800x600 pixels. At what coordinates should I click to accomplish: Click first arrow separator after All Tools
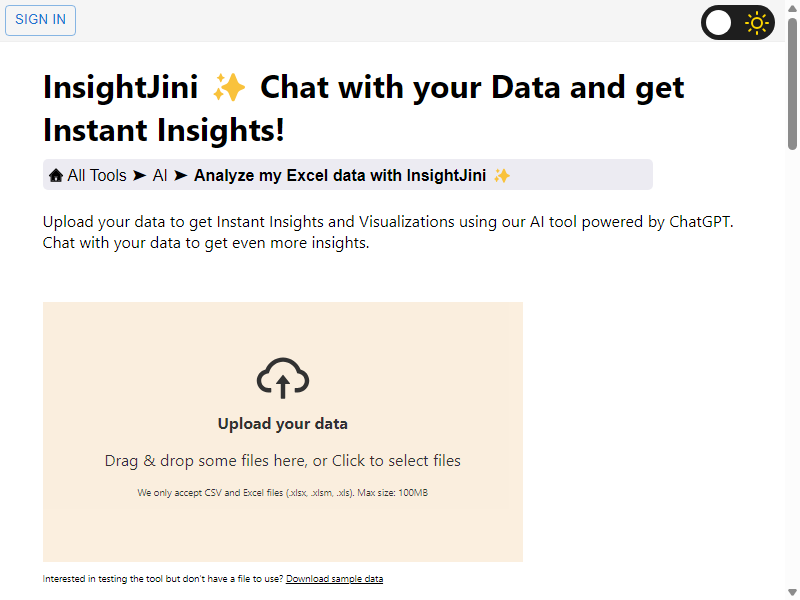click(139, 176)
